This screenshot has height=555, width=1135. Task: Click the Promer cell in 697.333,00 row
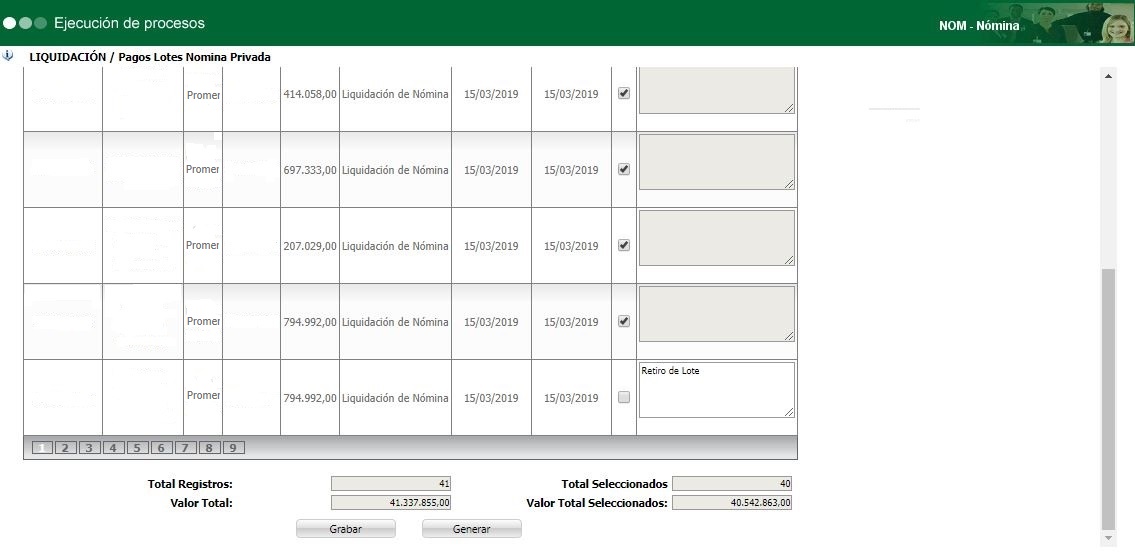click(x=203, y=169)
